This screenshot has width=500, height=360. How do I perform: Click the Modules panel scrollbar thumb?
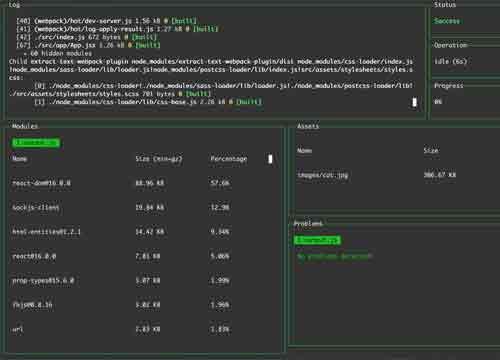[270, 159]
